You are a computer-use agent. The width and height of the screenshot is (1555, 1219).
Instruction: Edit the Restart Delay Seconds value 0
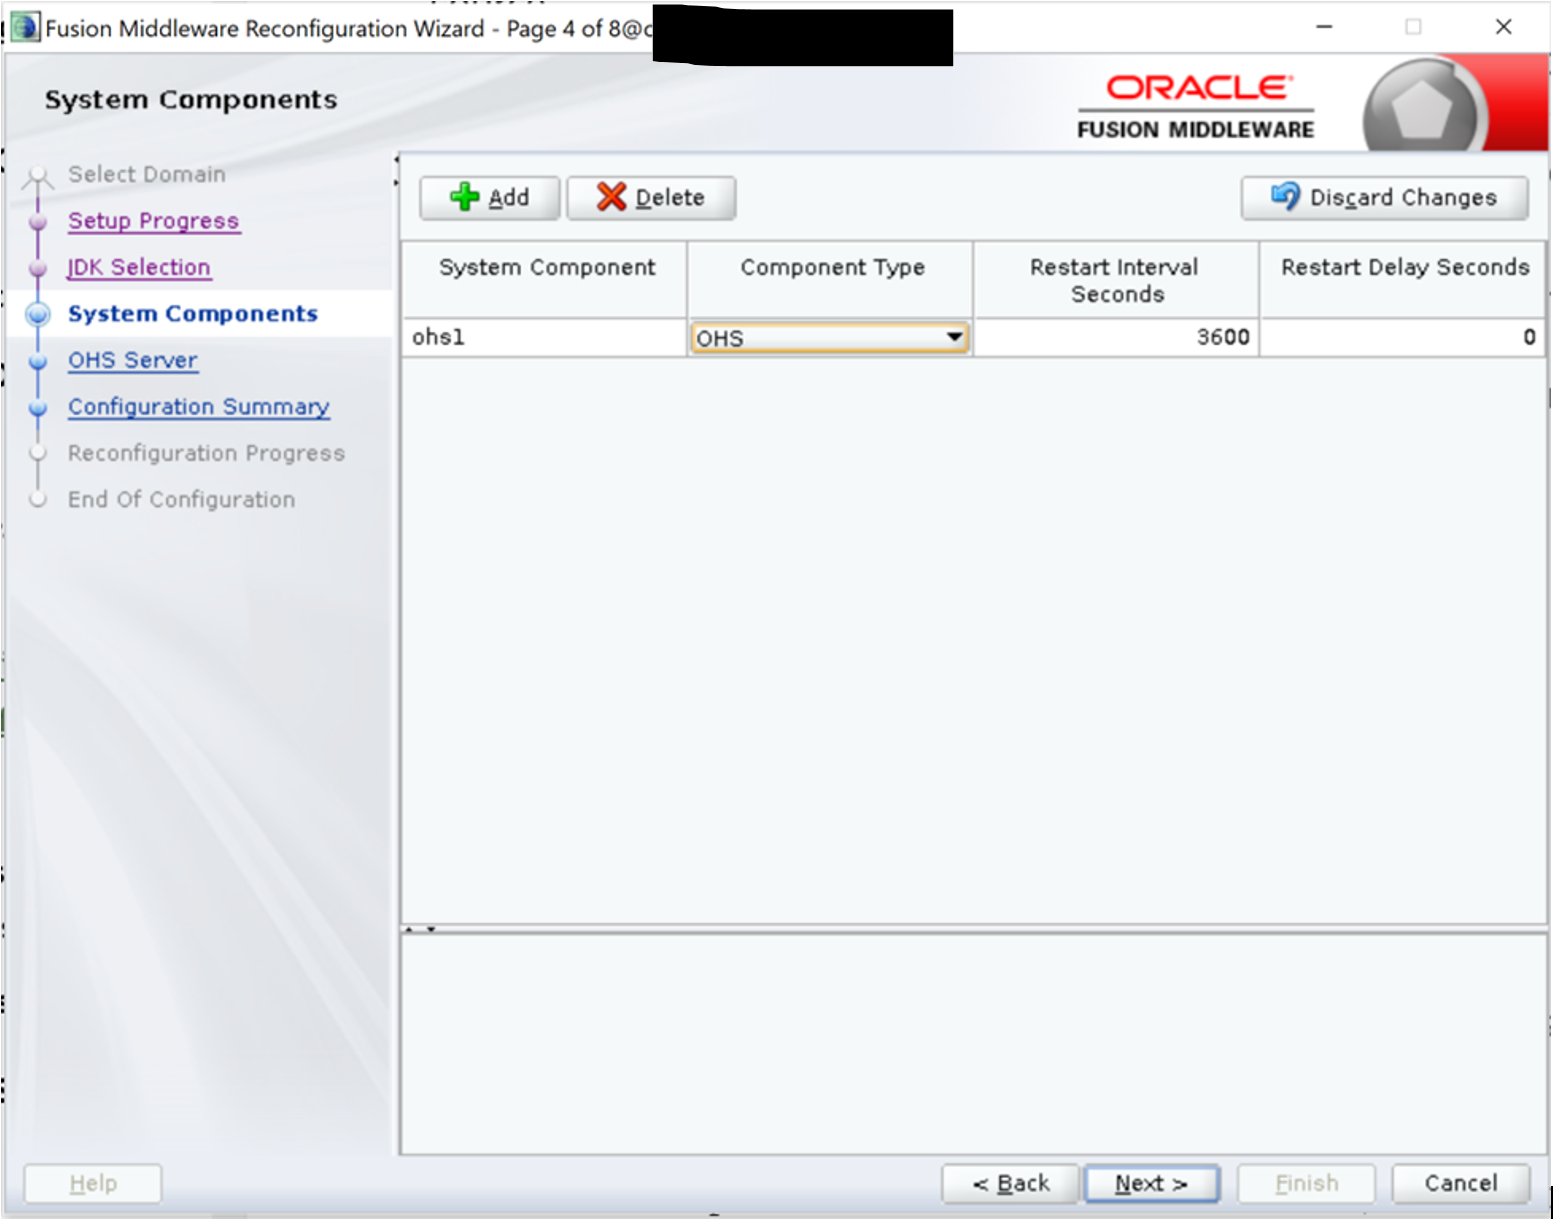[x=1402, y=338]
